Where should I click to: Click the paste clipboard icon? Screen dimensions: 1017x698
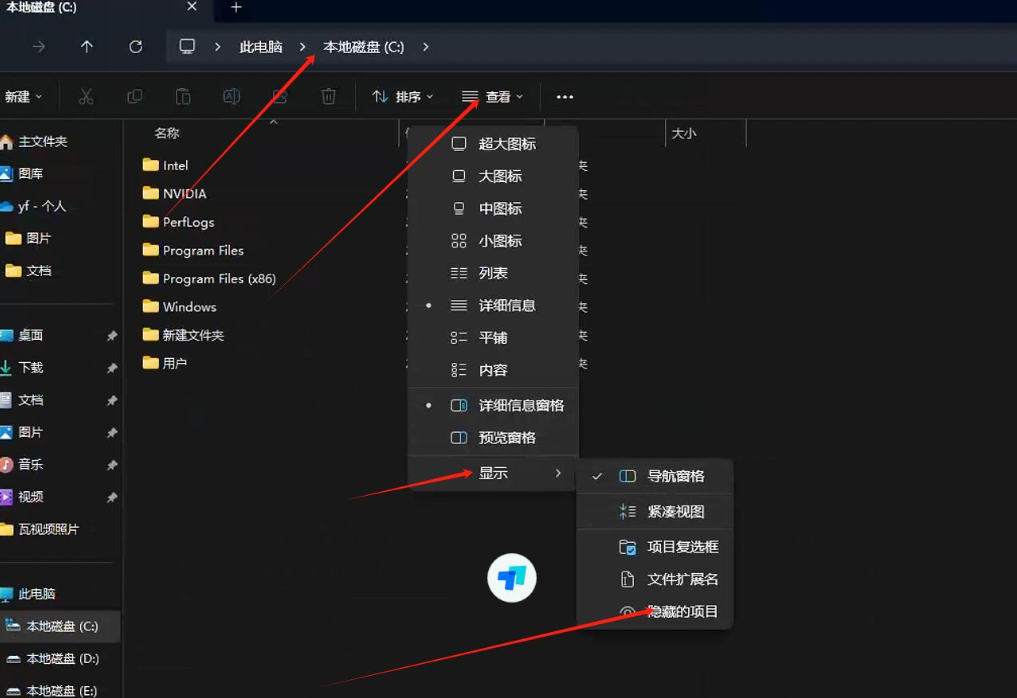tap(183, 97)
